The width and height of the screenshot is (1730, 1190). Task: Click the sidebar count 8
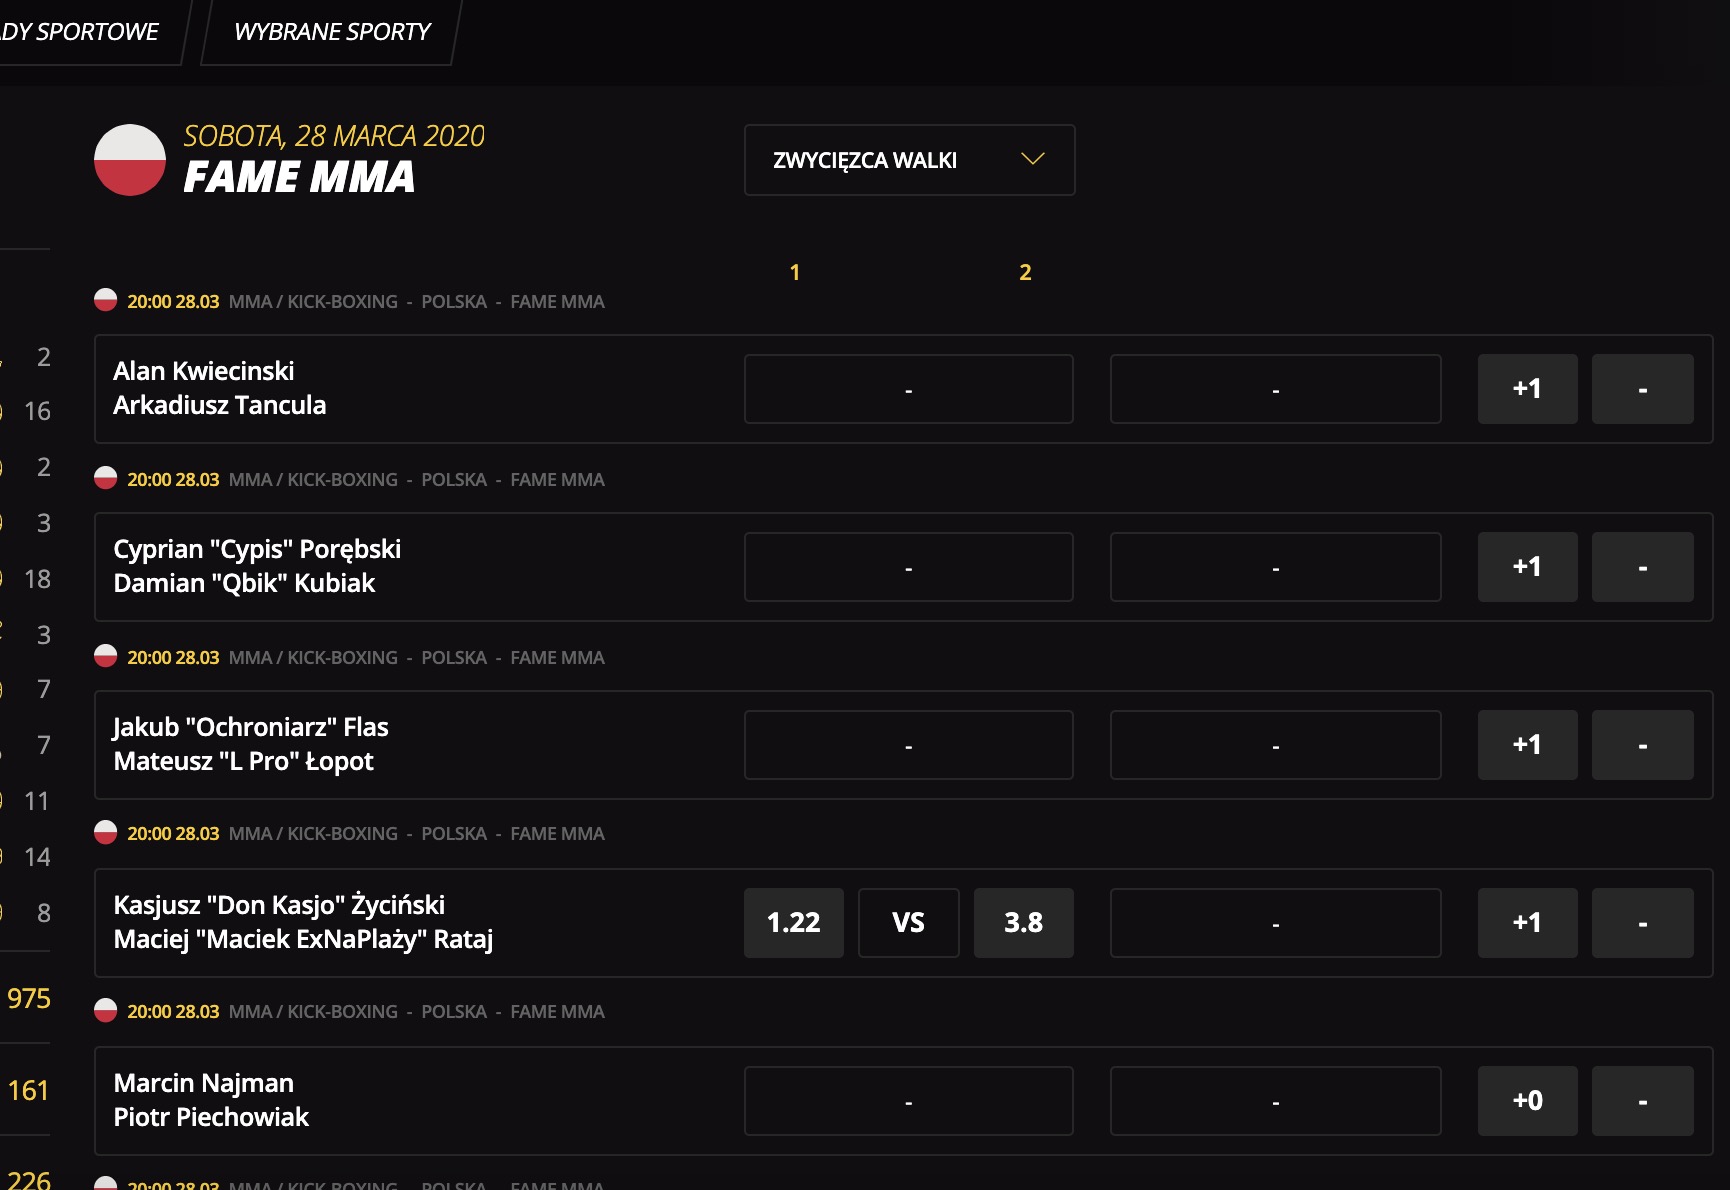click(44, 913)
